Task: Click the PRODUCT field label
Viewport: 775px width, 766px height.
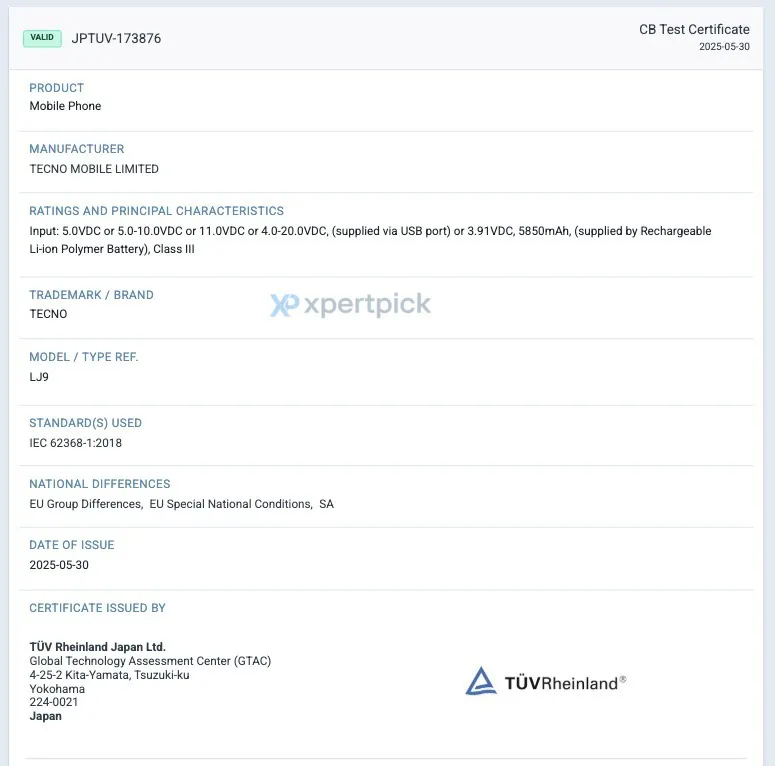Action: point(56,88)
